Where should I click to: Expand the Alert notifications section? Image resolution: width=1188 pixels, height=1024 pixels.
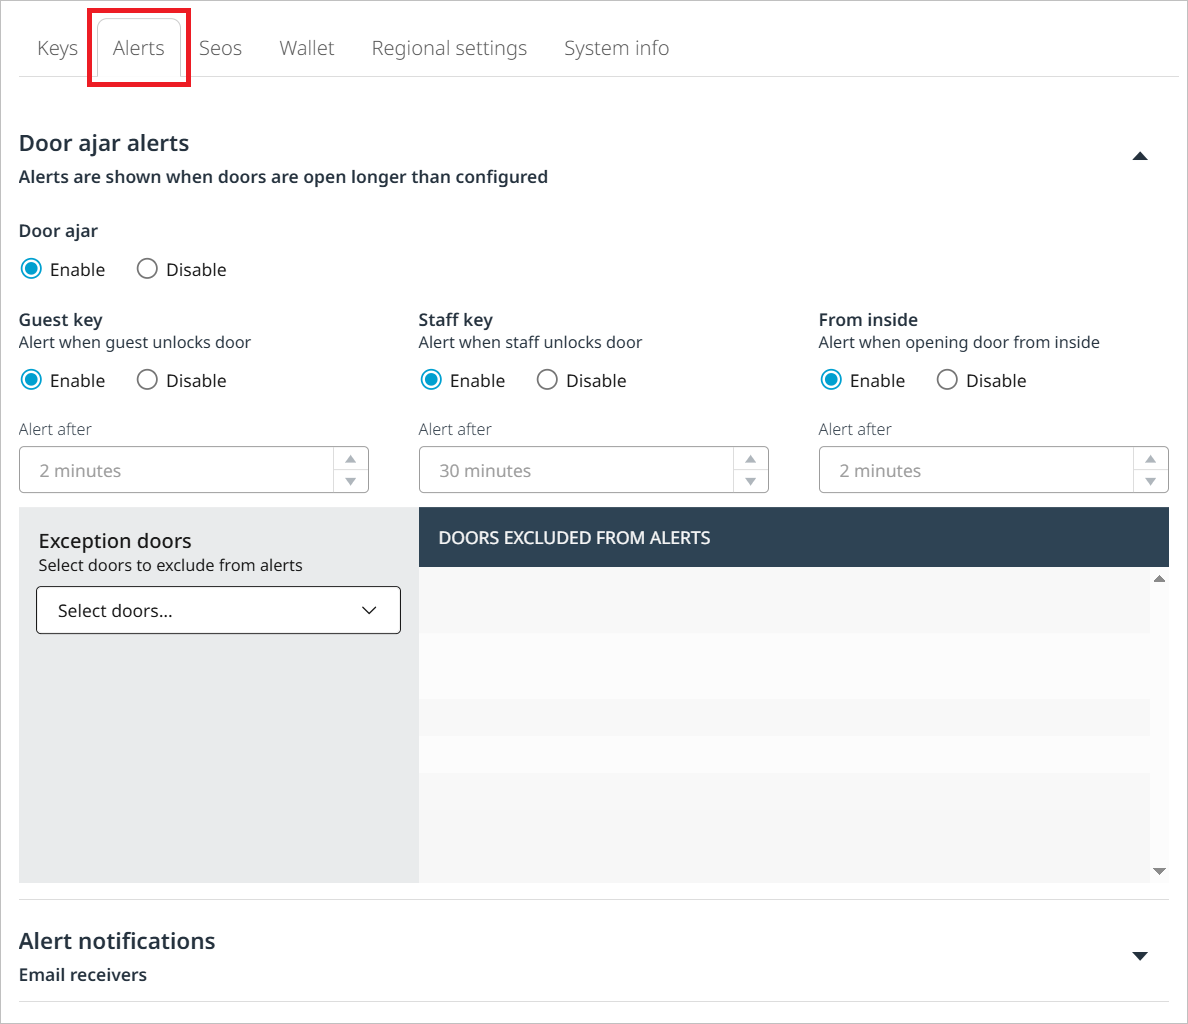[x=1139, y=956]
